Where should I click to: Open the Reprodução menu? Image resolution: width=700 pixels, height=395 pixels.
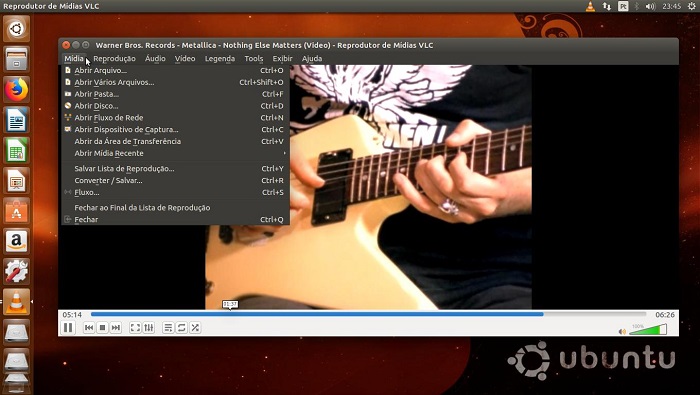click(114, 58)
